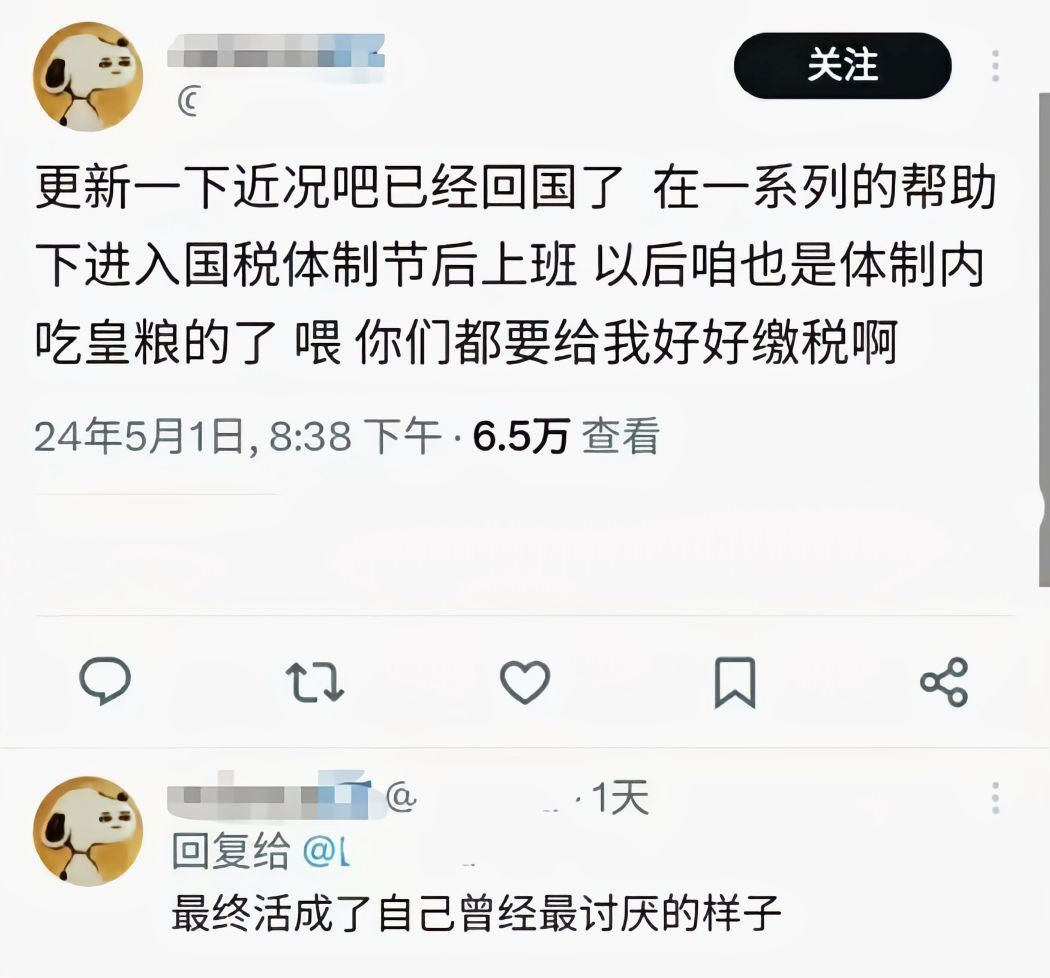1050x978 pixels.
Task: Click the 24年5月1日 post timestamp
Action: 238,437
